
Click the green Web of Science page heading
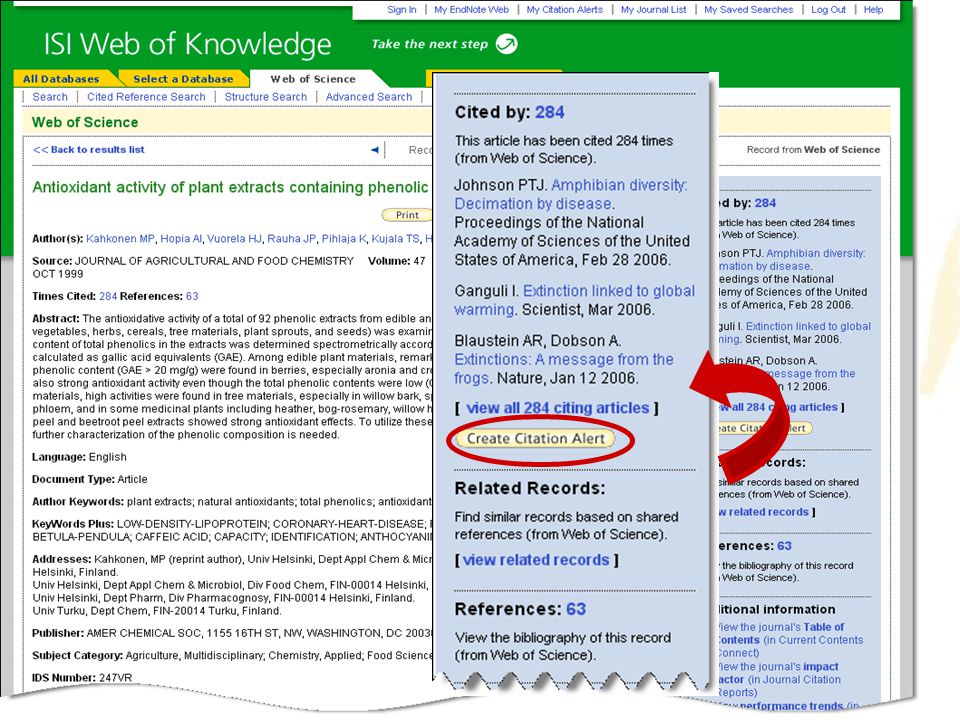85,122
